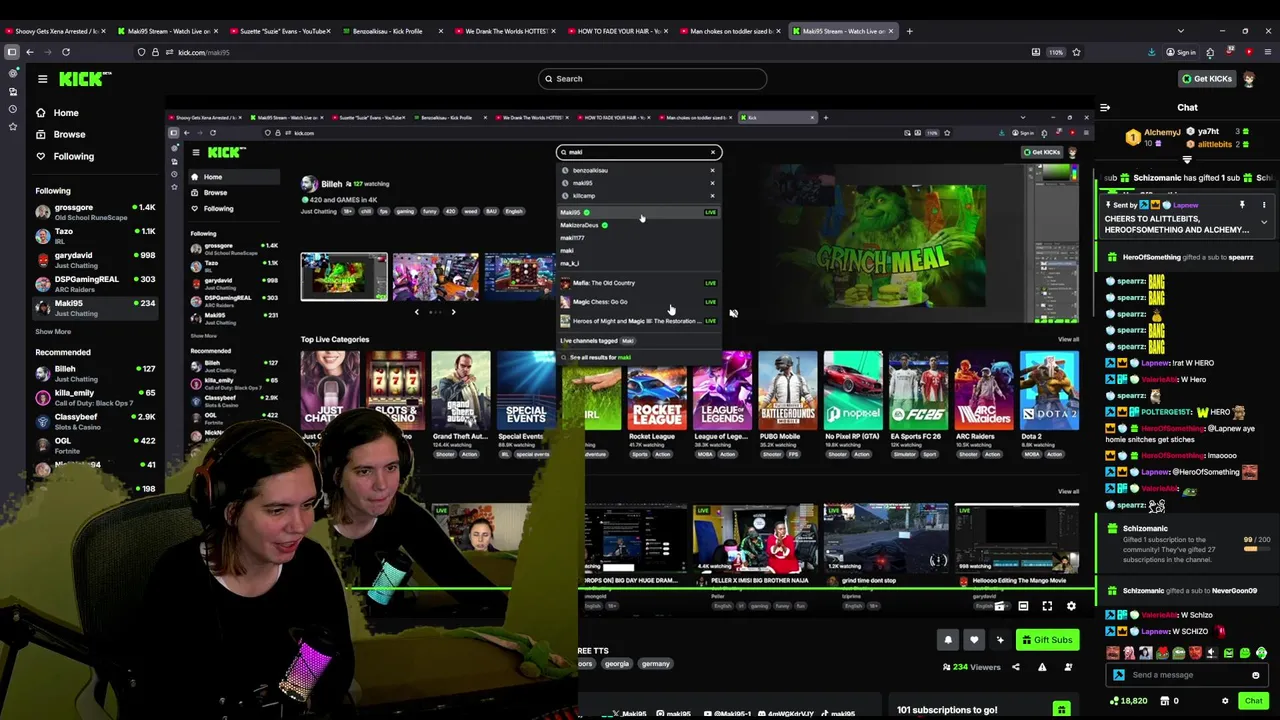
Task: Send message with Chat button
Action: pyautogui.click(x=1254, y=701)
